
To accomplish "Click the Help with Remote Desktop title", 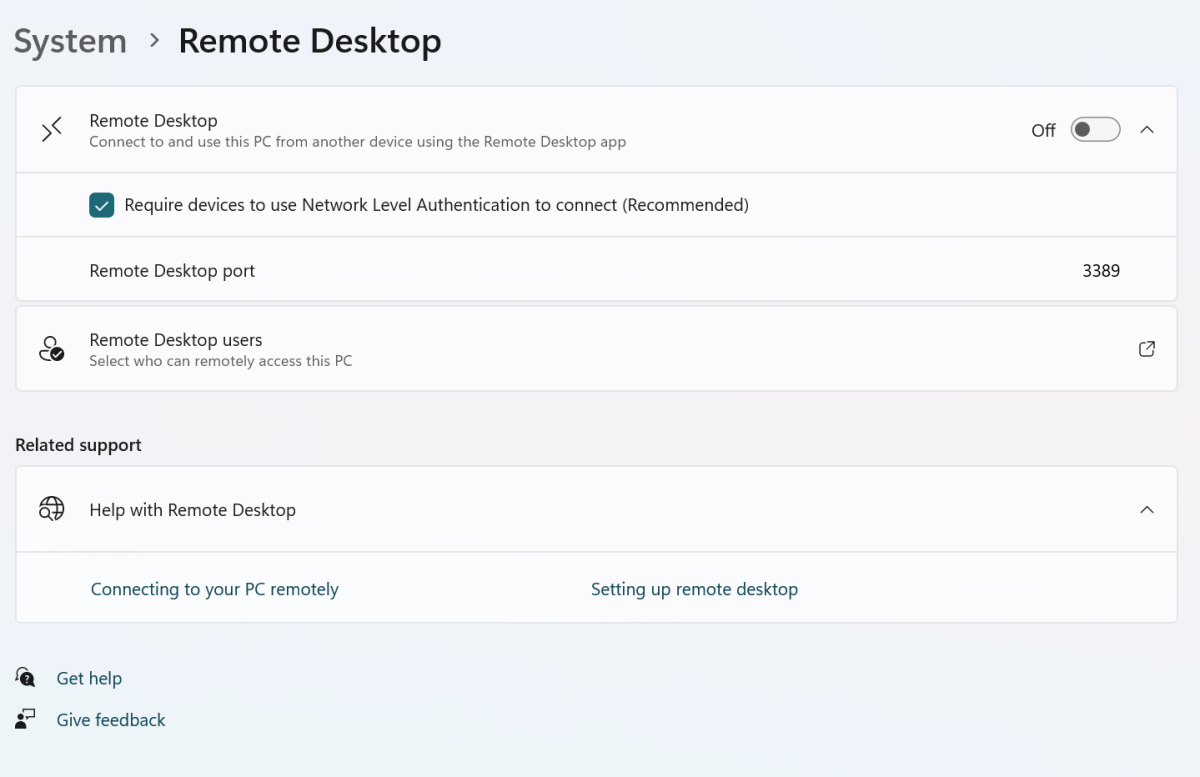I will click(192, 510).
